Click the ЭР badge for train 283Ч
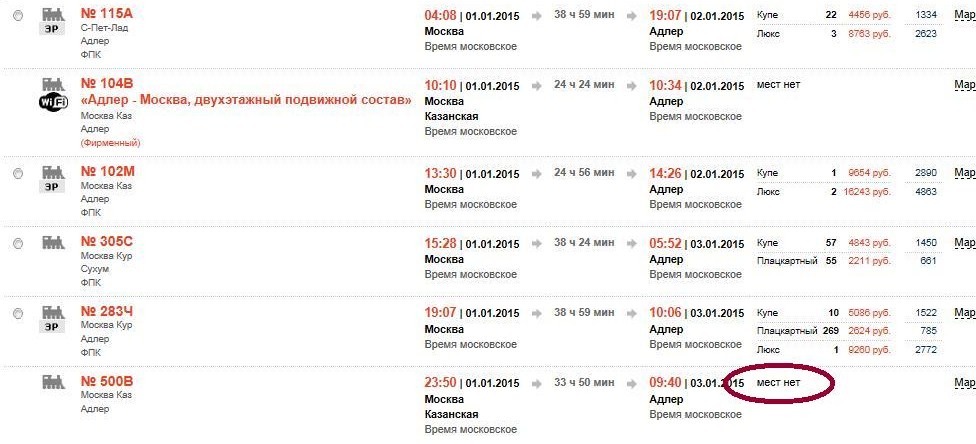Screen dimensions: 976x444 point(51,327)
